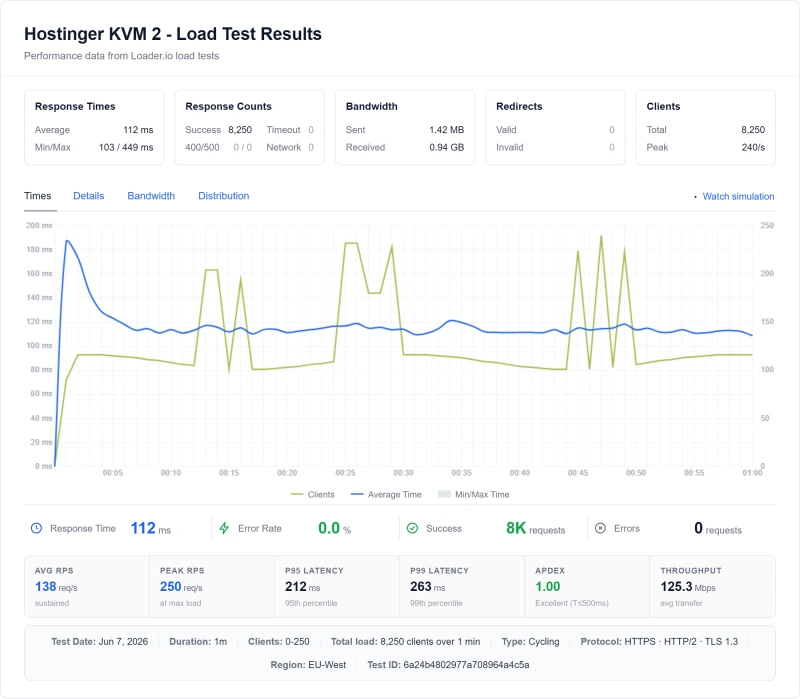Viewport: 800px width, 699px height.
Task: Click the Peak 240/s value
Action: tap(753, 147)
